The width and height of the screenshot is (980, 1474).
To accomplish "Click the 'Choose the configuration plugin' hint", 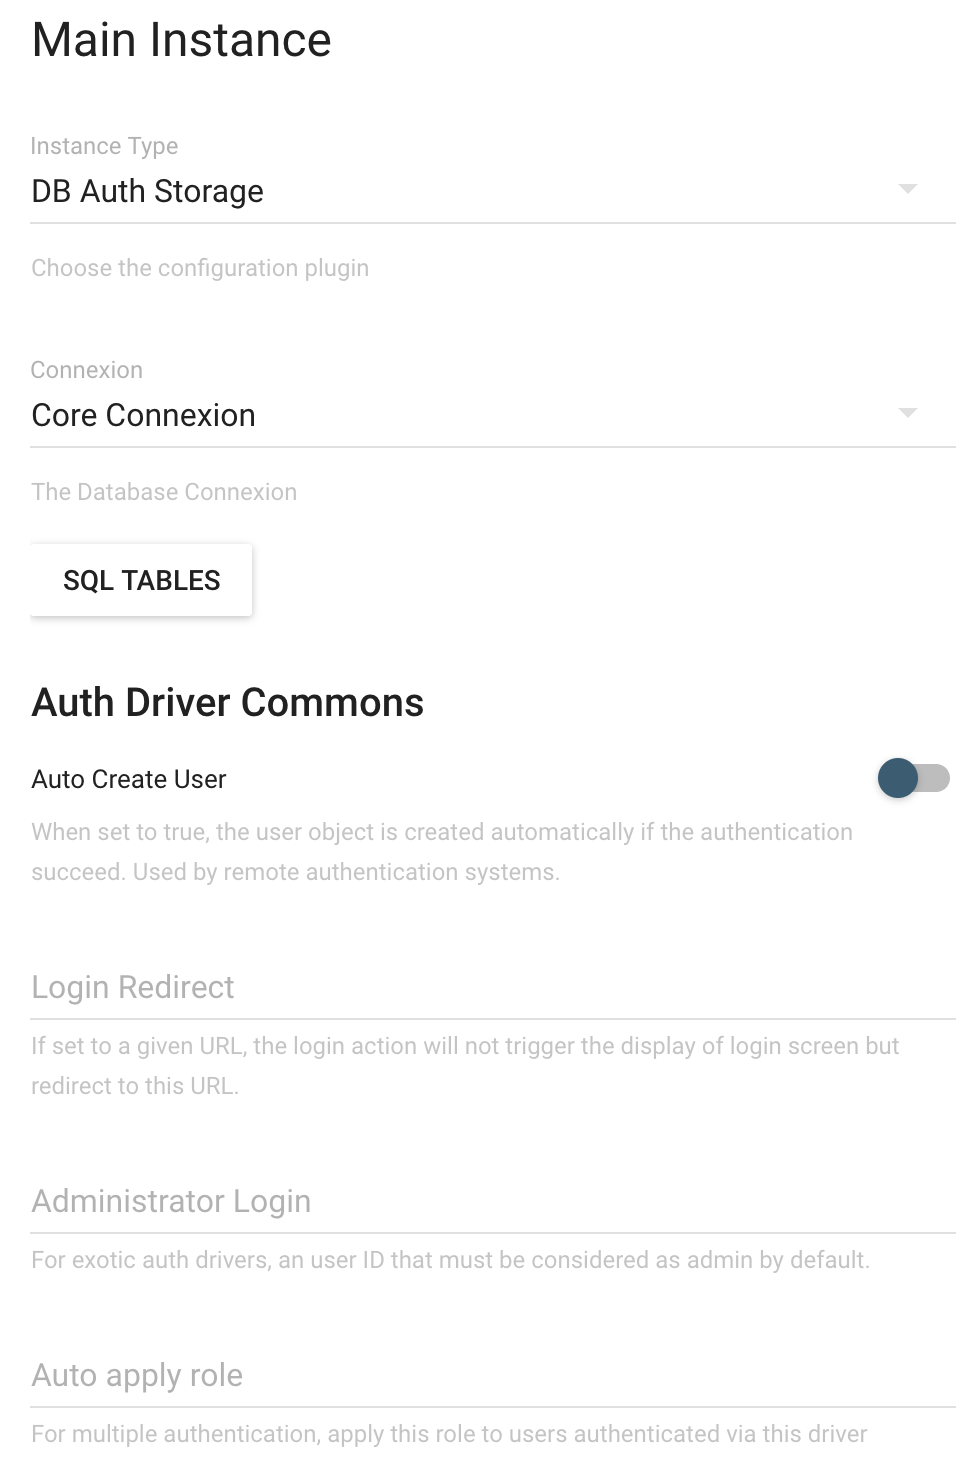I will tap(200, 268).
